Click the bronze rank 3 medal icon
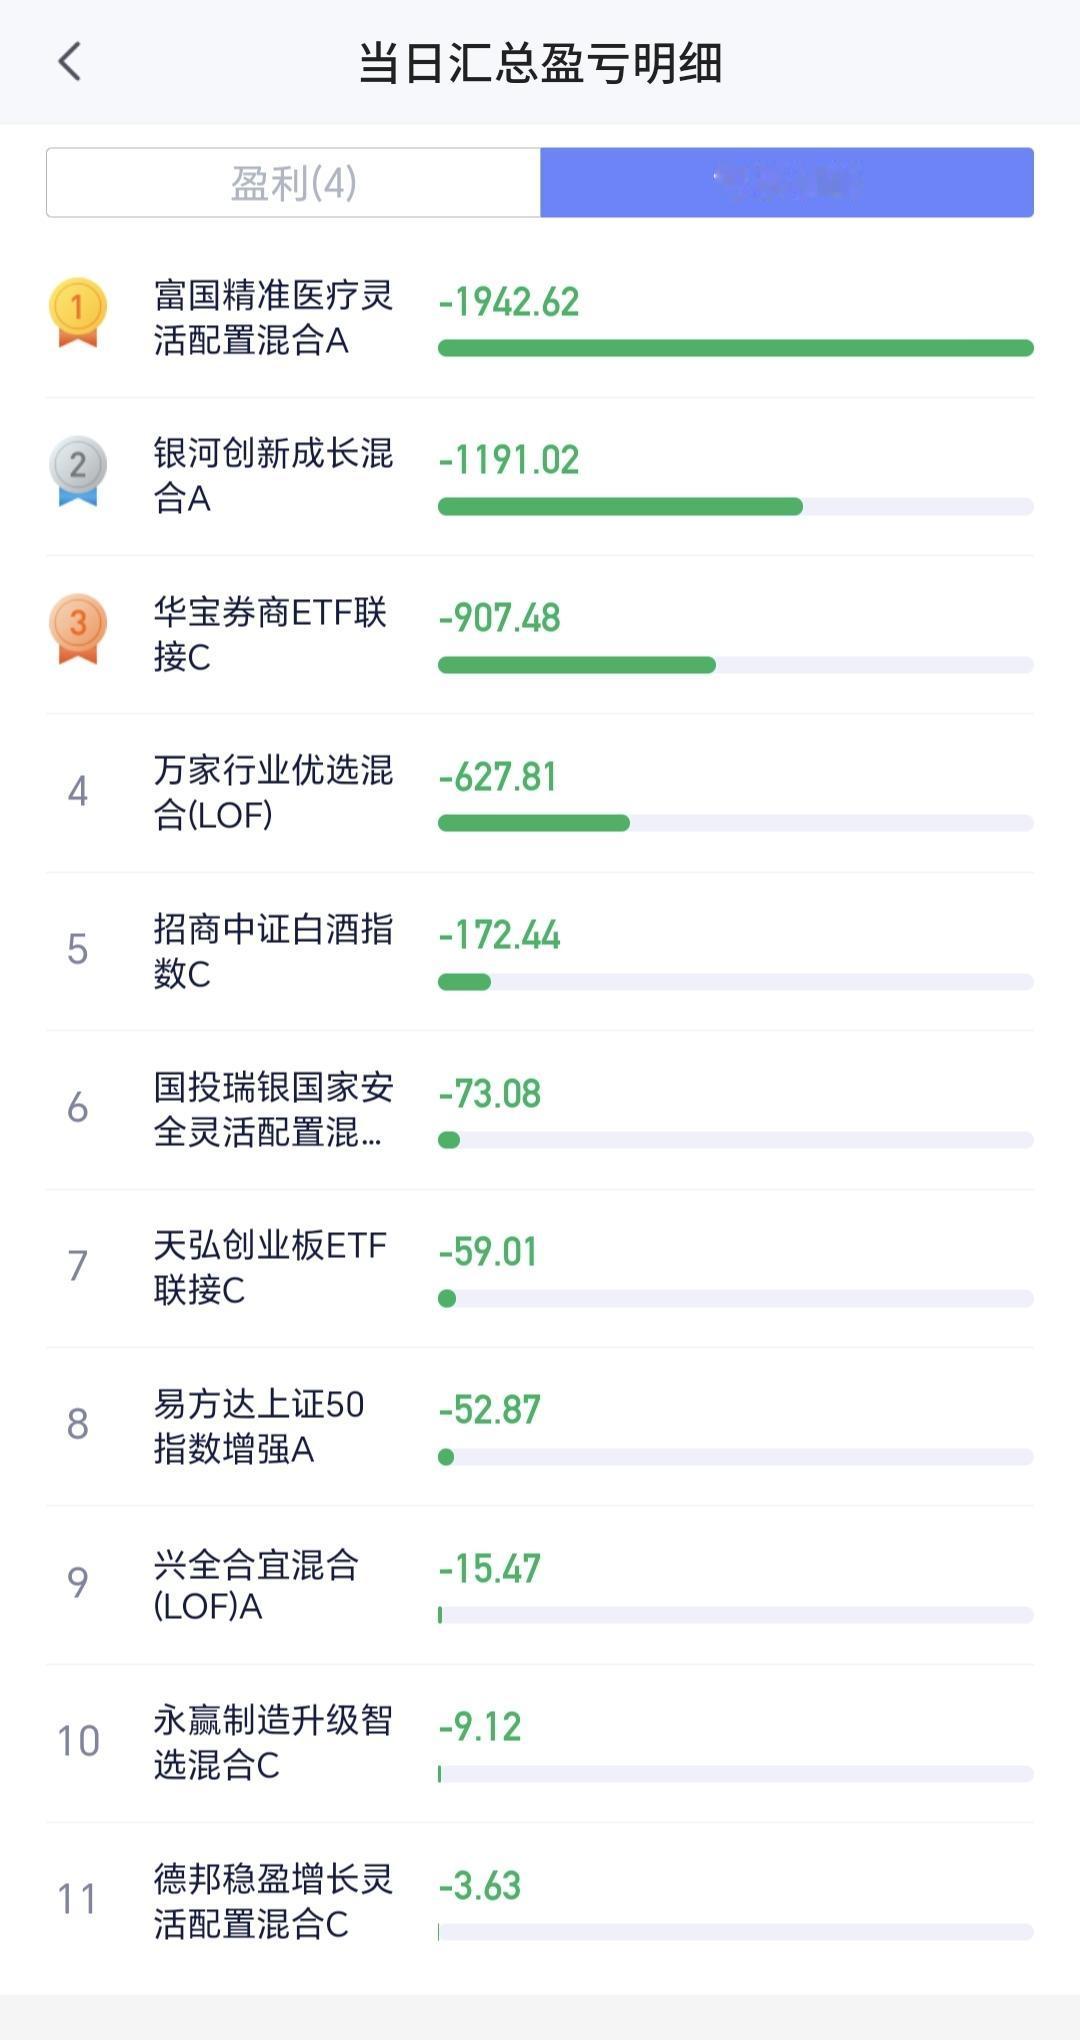The width and height of the screenshot is (1080, 2040). coord(78,628)
